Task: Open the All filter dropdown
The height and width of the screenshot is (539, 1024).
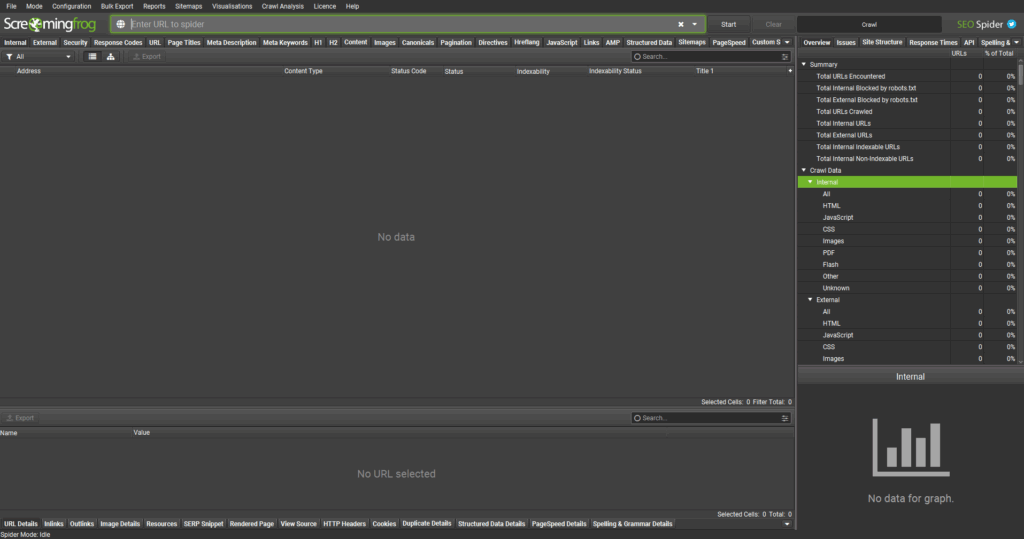Action: (x=39, y=57)
